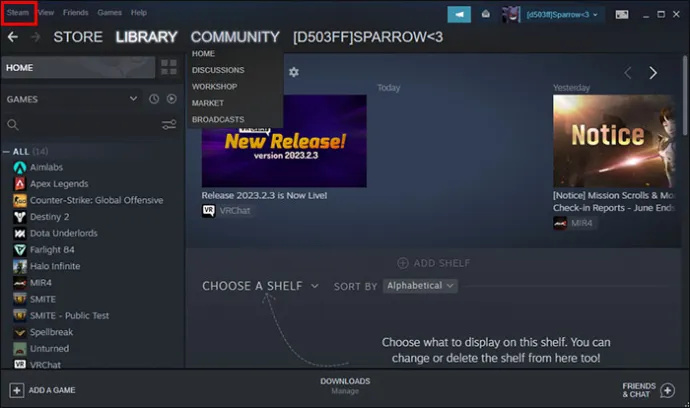Show next news with right chevron
This screenshot has height=408, width=690.
click(653, 73)
